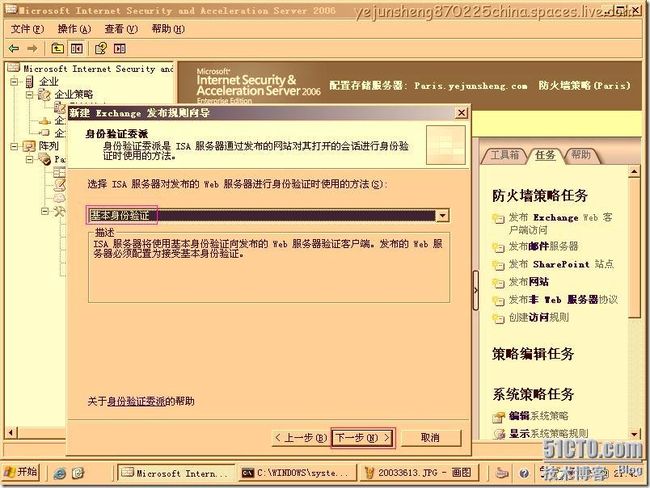Click the Help toolbar icon with question mark

coord(101,49)
